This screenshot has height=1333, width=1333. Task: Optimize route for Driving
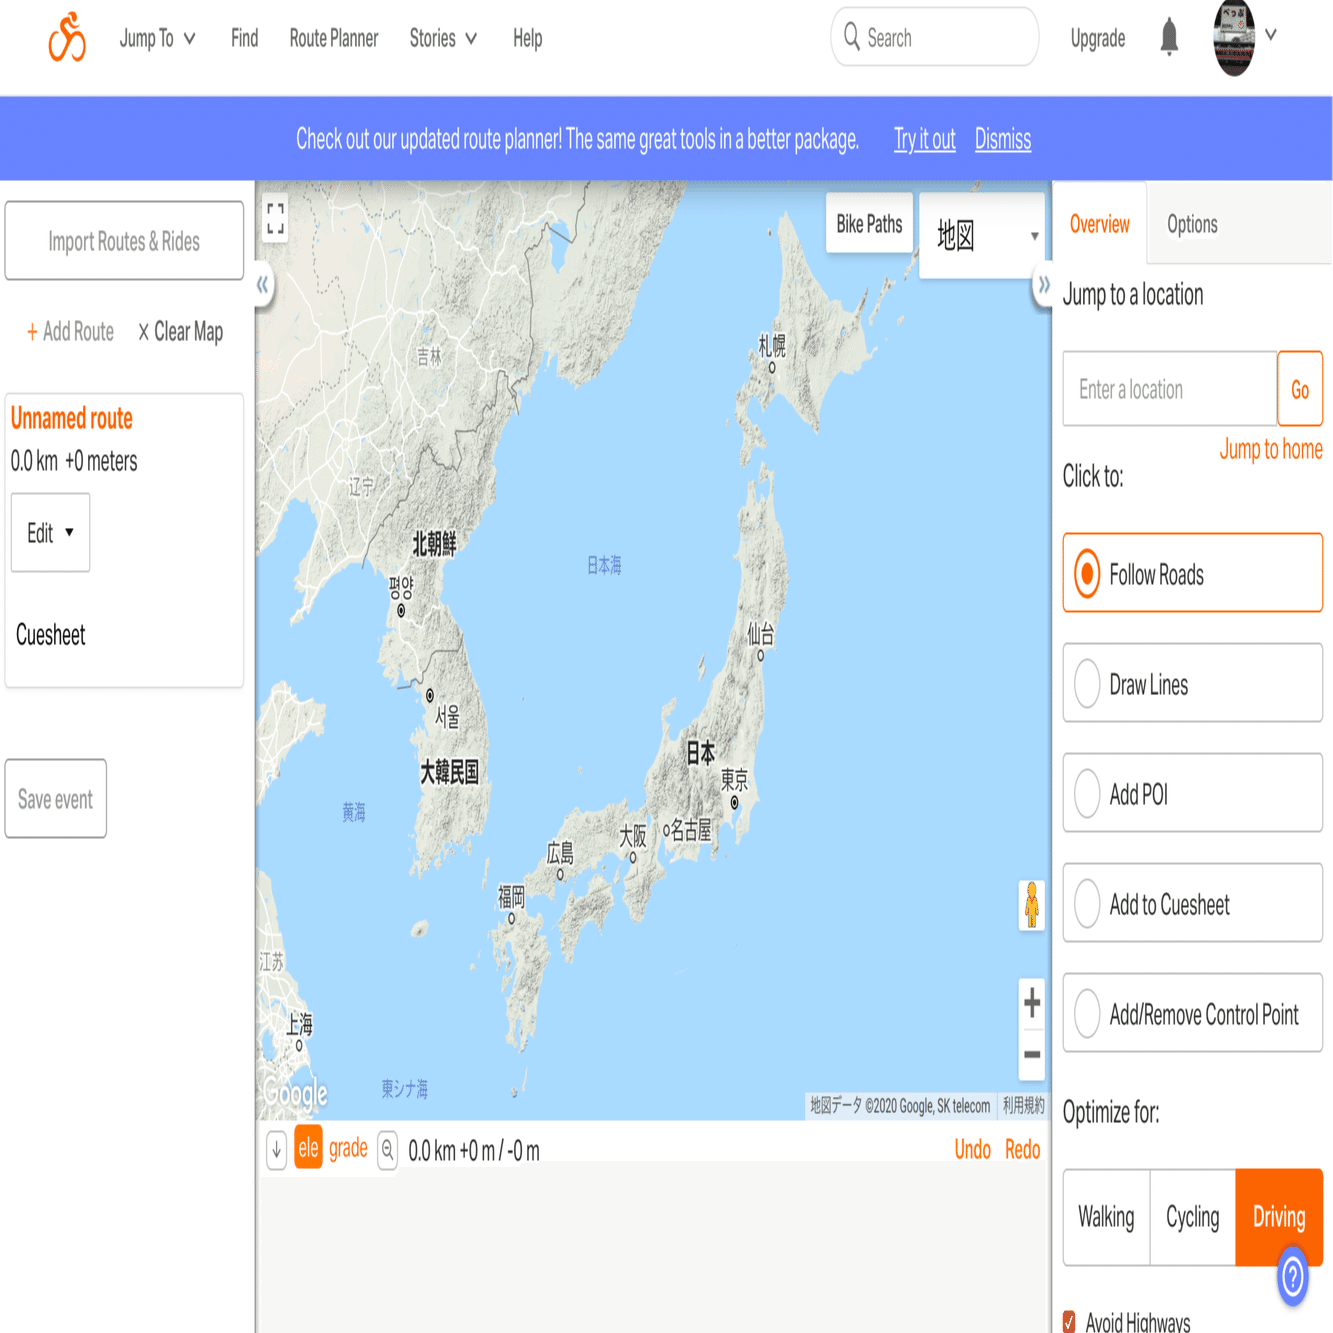click(x=1280, y=1217)
